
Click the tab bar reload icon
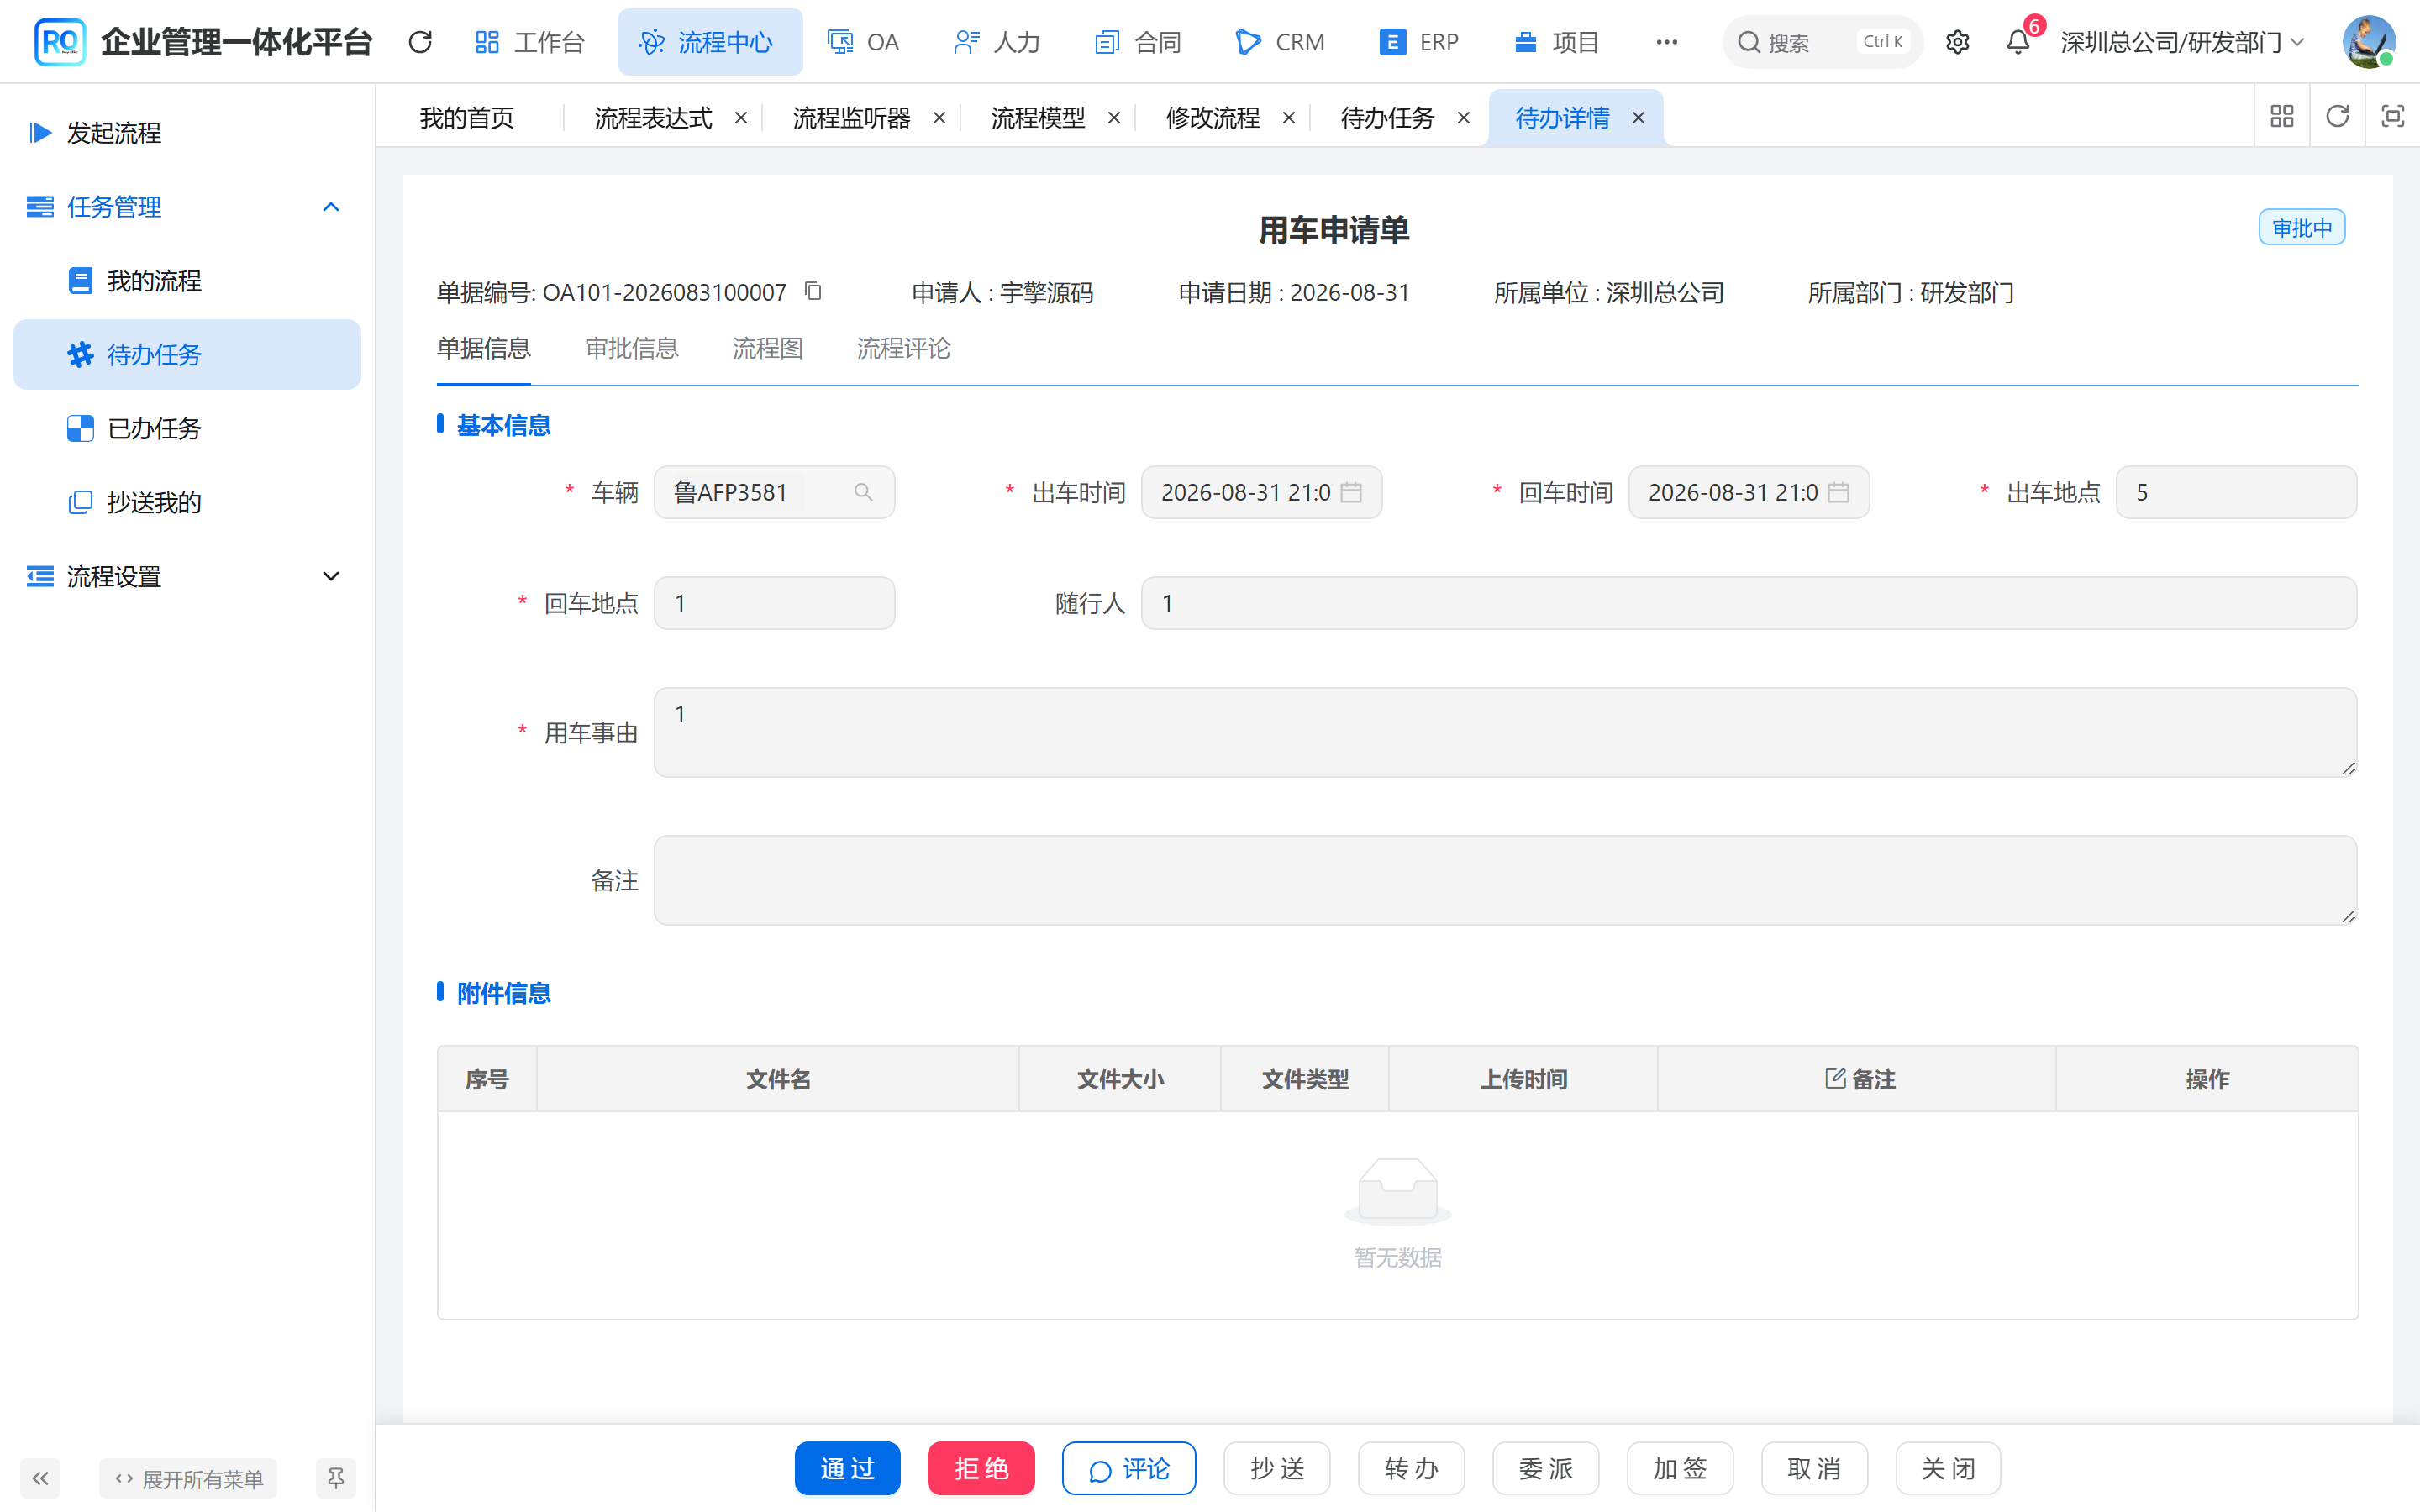(x=2337, y=117)
